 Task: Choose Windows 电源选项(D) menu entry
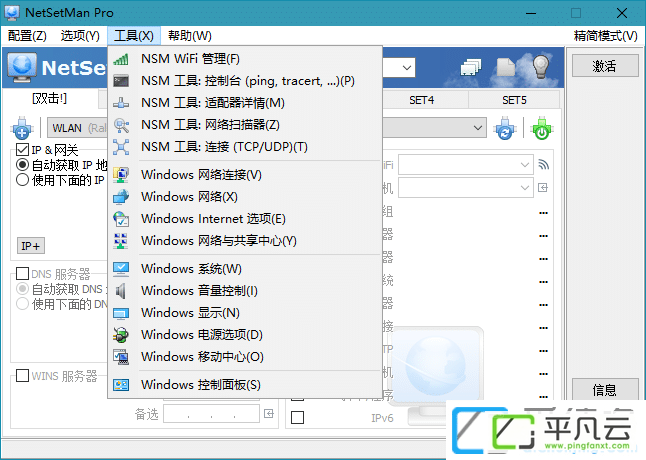[245, 335]
